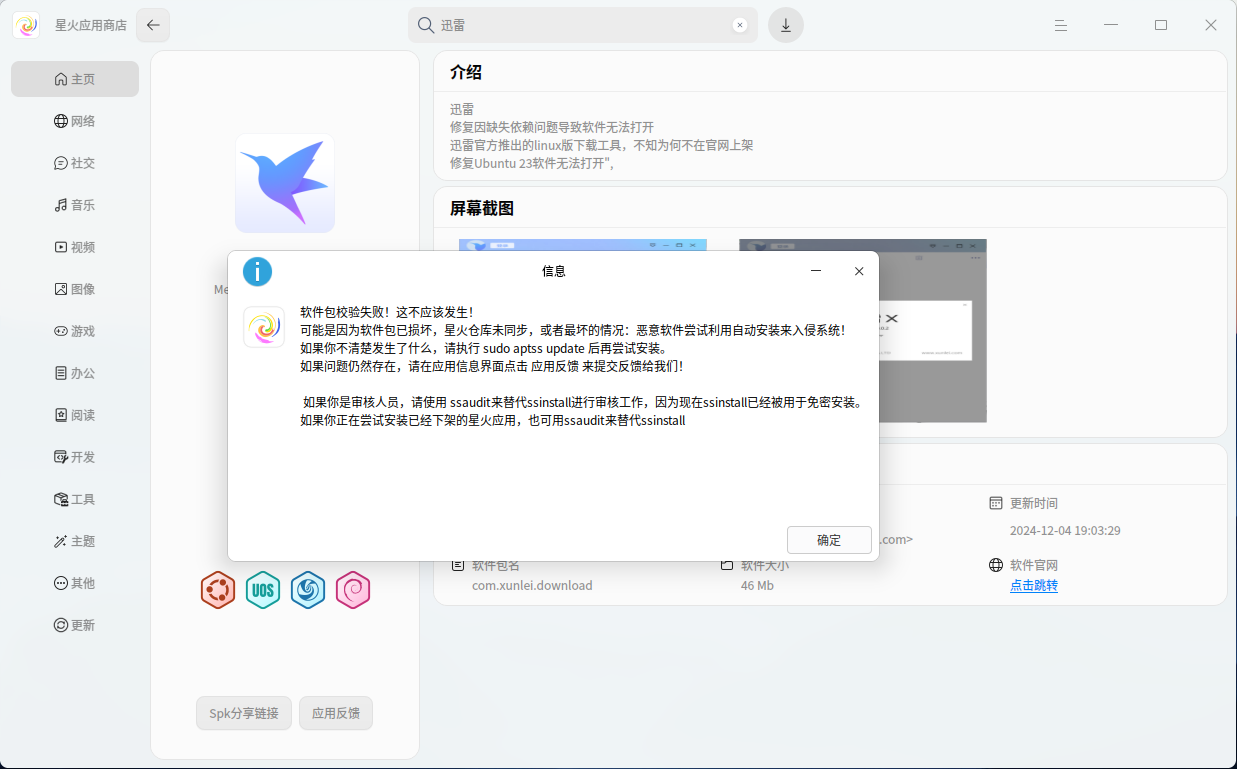The height and width of the screenshot is (769, 1237).
Task: Go back with the arrow button
Action: pos(153,25)
